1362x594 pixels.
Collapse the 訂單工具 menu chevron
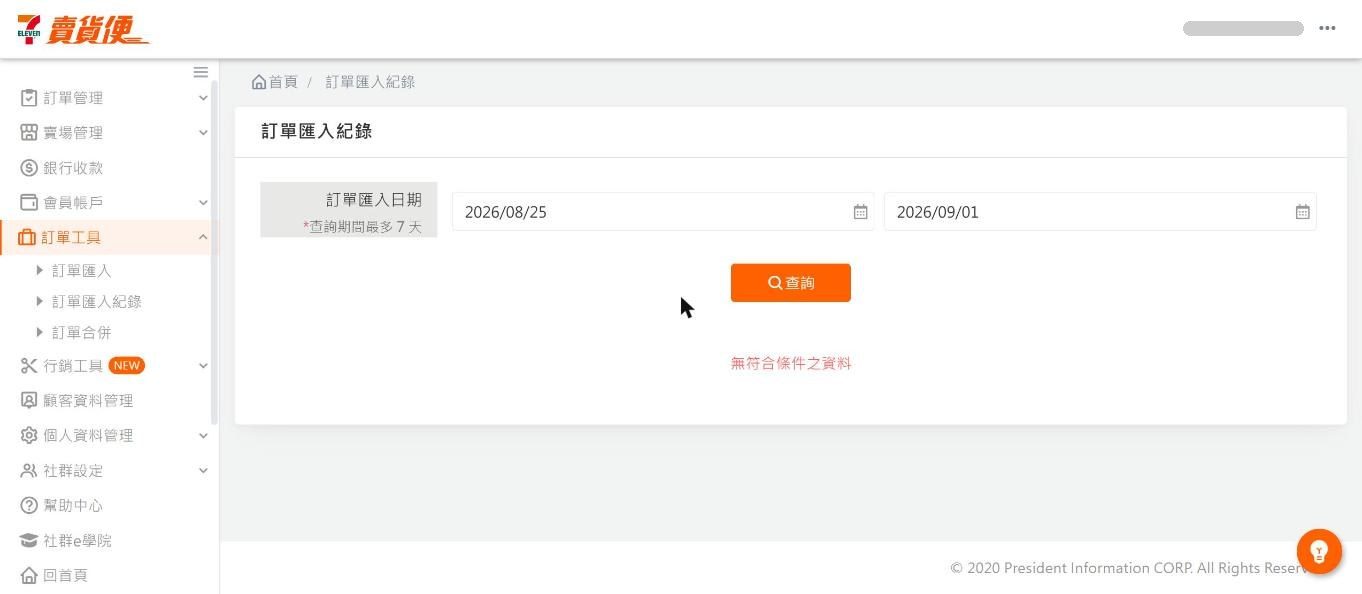click(x=203, y=237)
